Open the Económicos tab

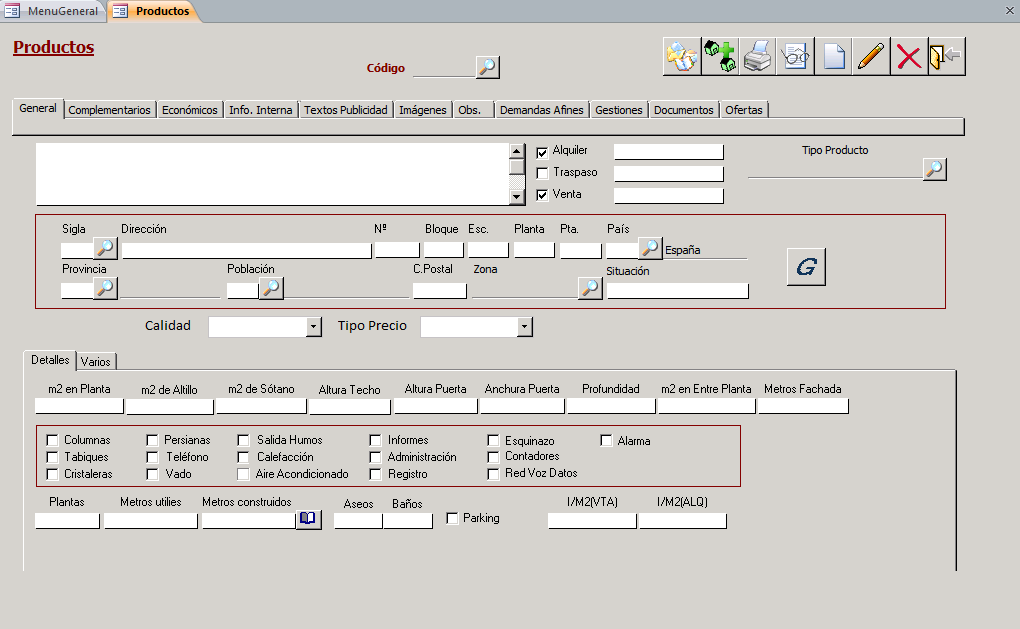pyautogui.click(x=189, y=110)
